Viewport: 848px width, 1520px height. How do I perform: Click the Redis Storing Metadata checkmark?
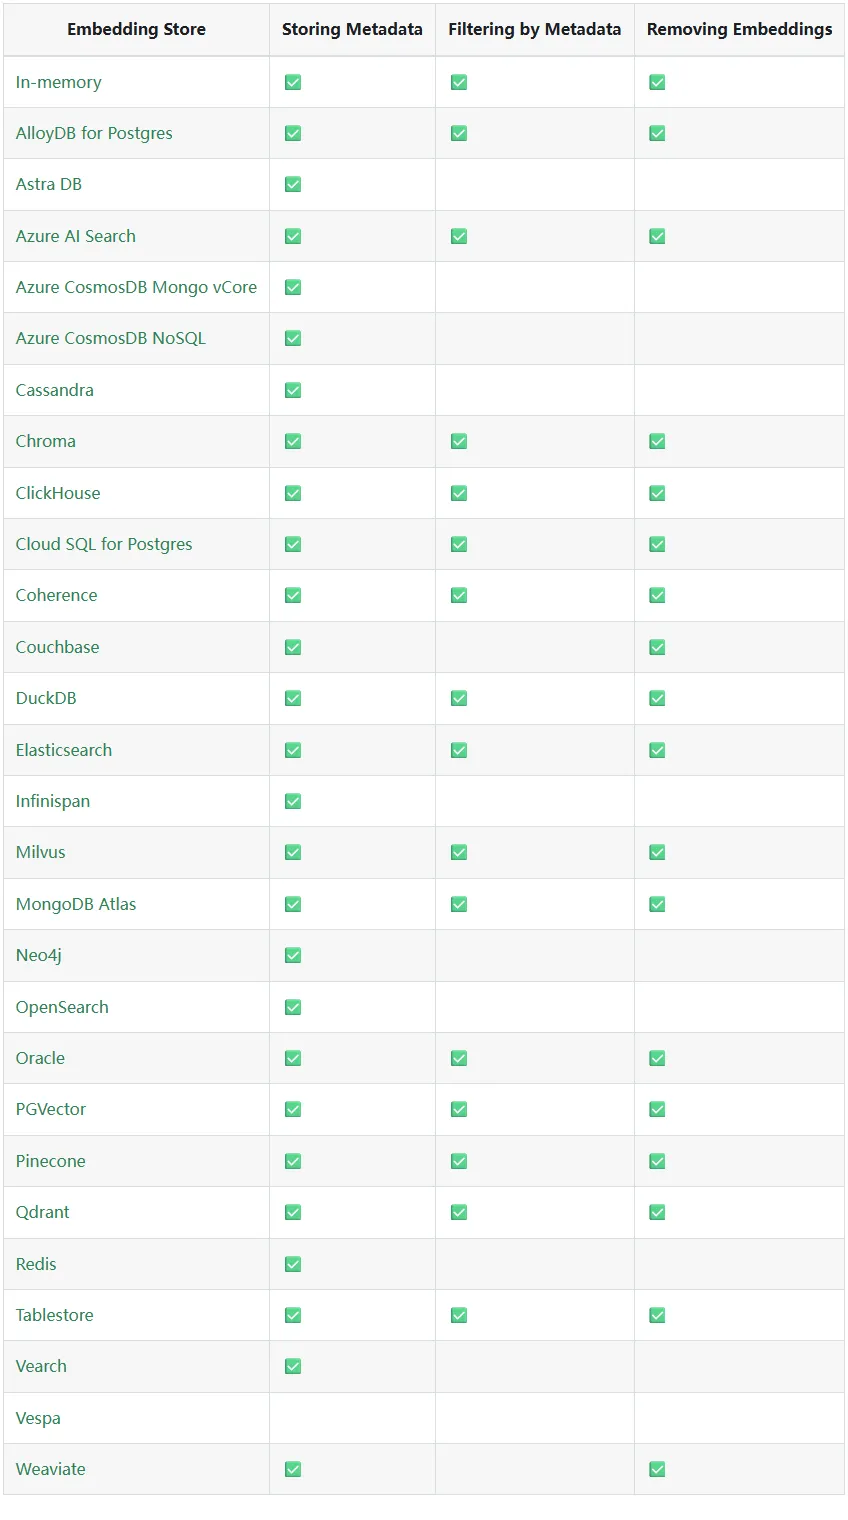(x=293, y=1264)
